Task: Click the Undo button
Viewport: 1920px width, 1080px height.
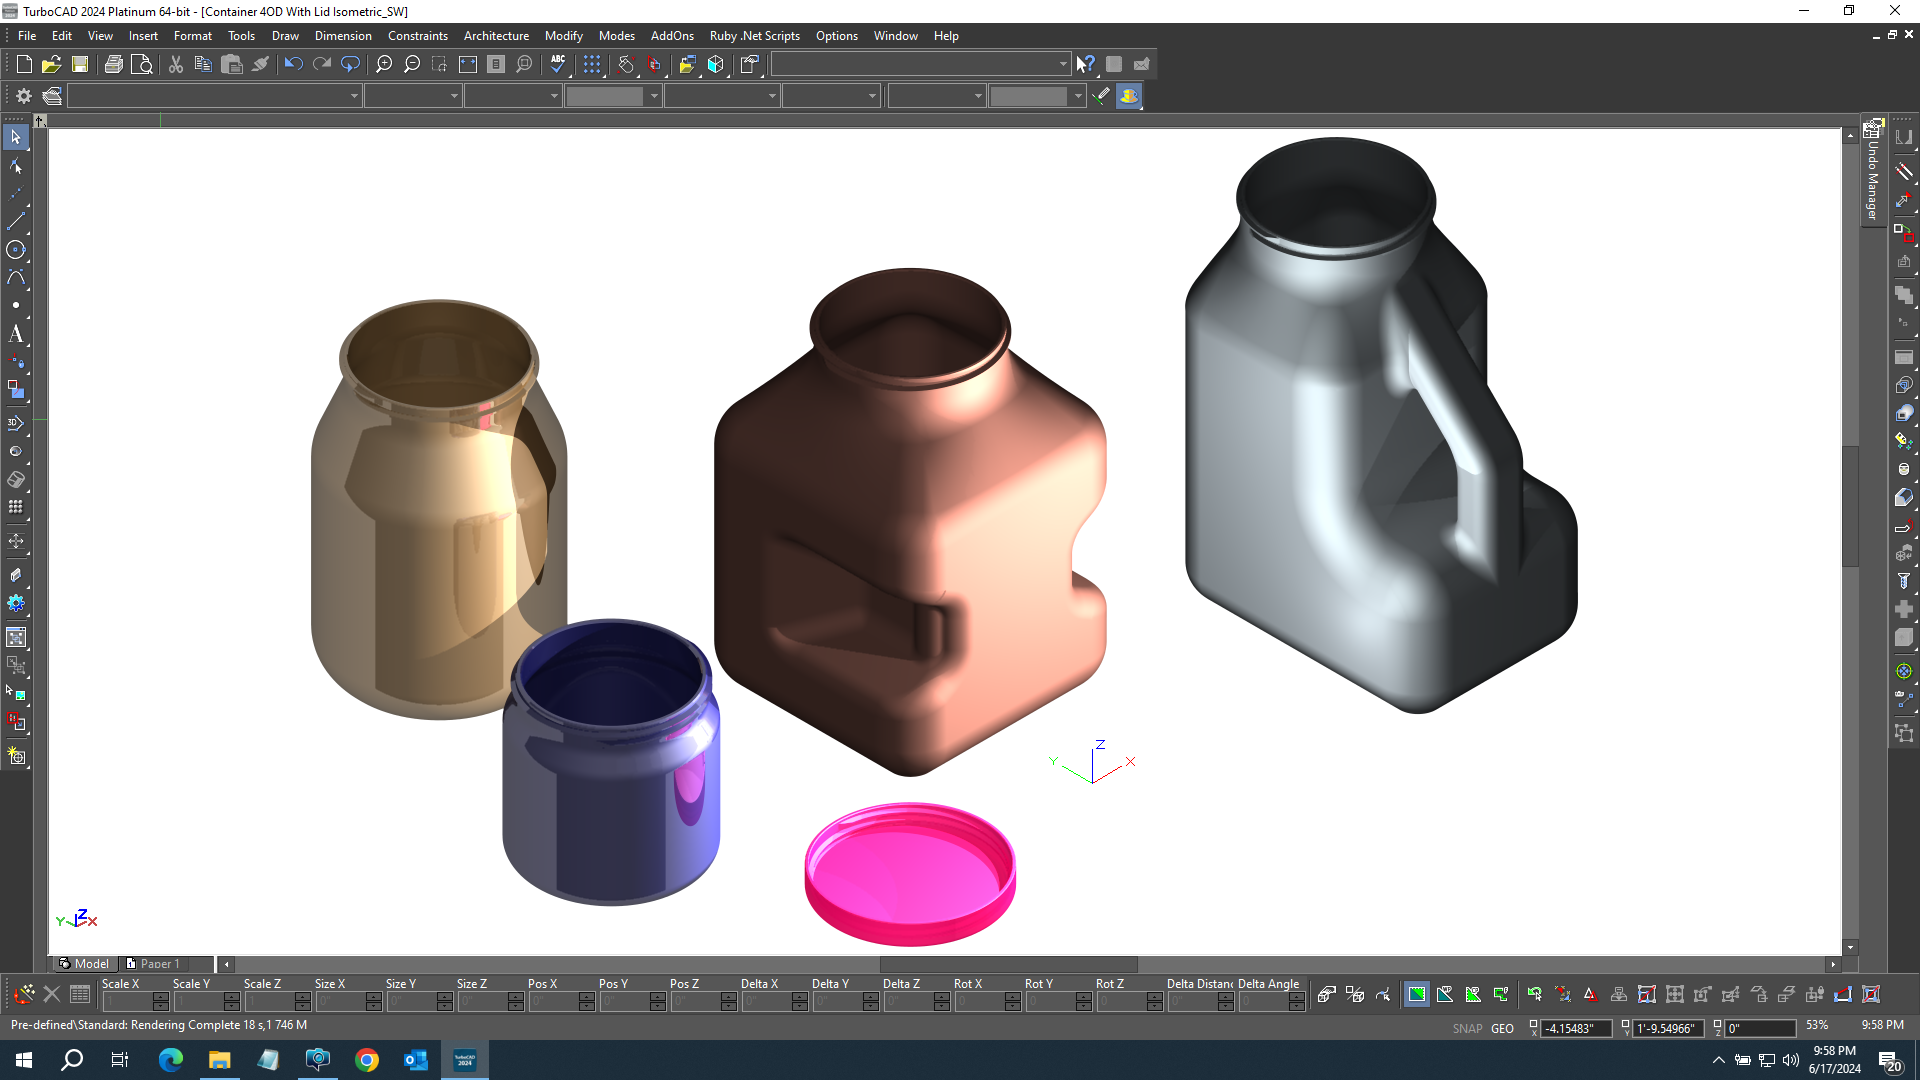Action: pyautogui.click(x=293, y=63)
